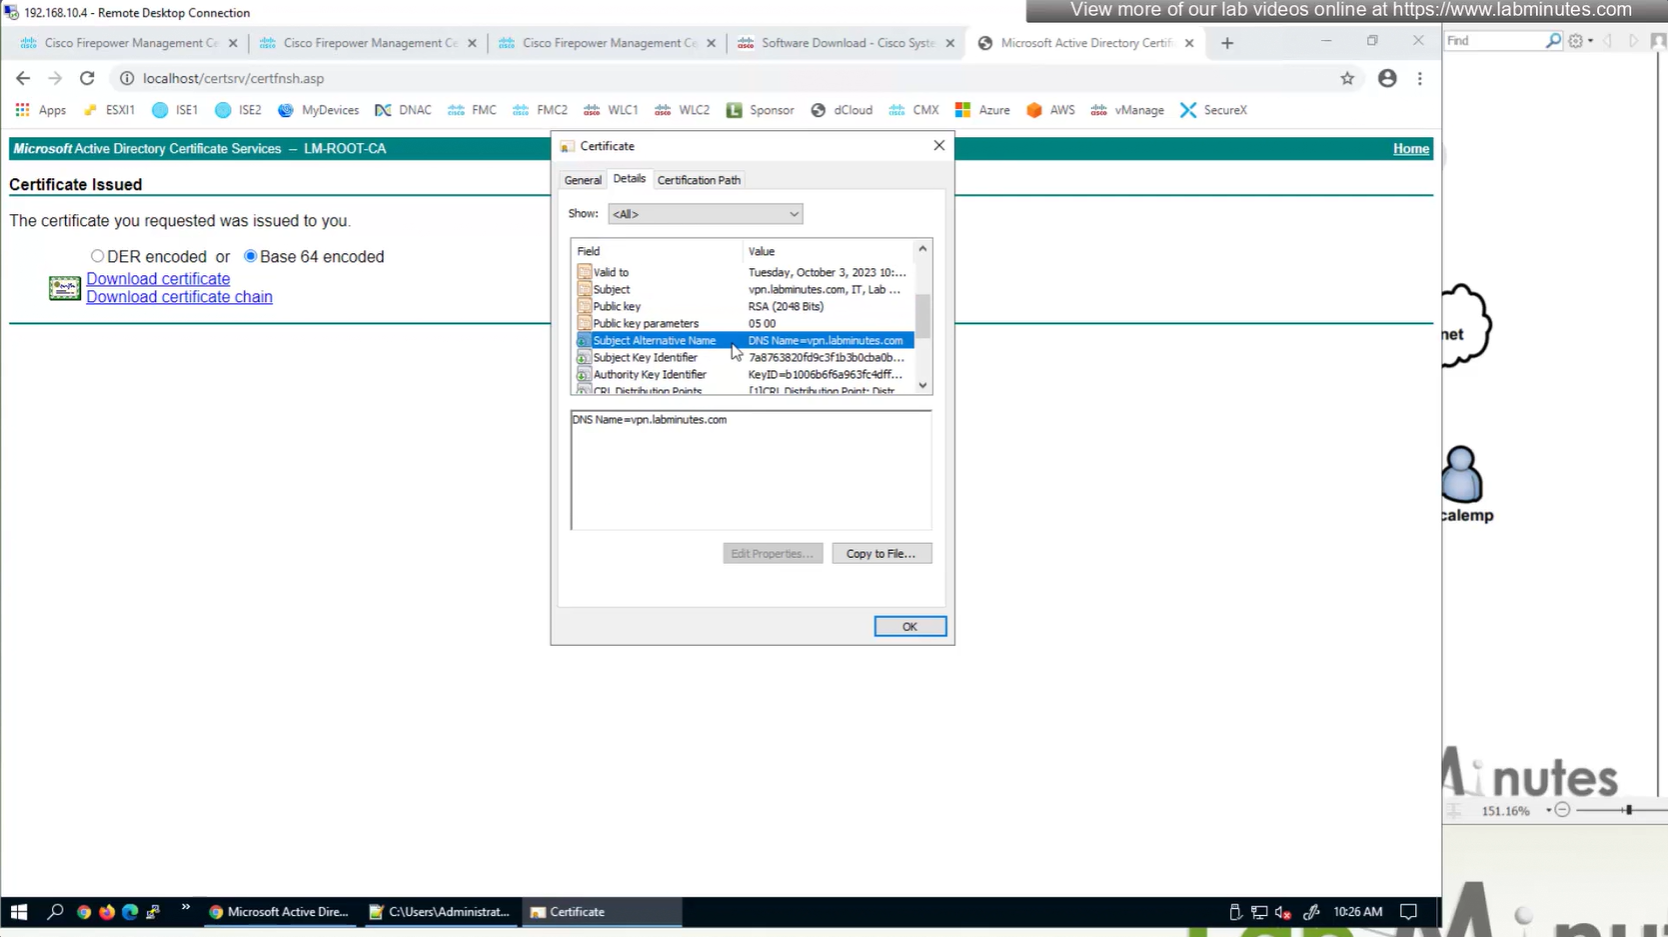Expand the Show filter dropdown
This screenshot has width=1668, height=937.
[705, 214]
